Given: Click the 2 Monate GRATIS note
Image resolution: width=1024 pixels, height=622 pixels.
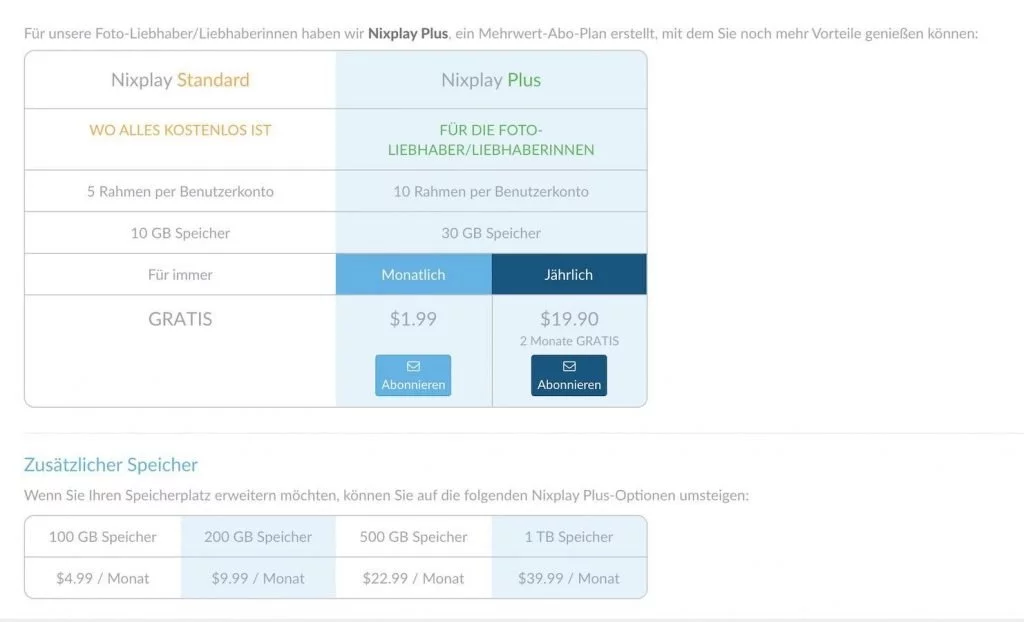Looking at the screenshot, I should click(x=569, y=340).
